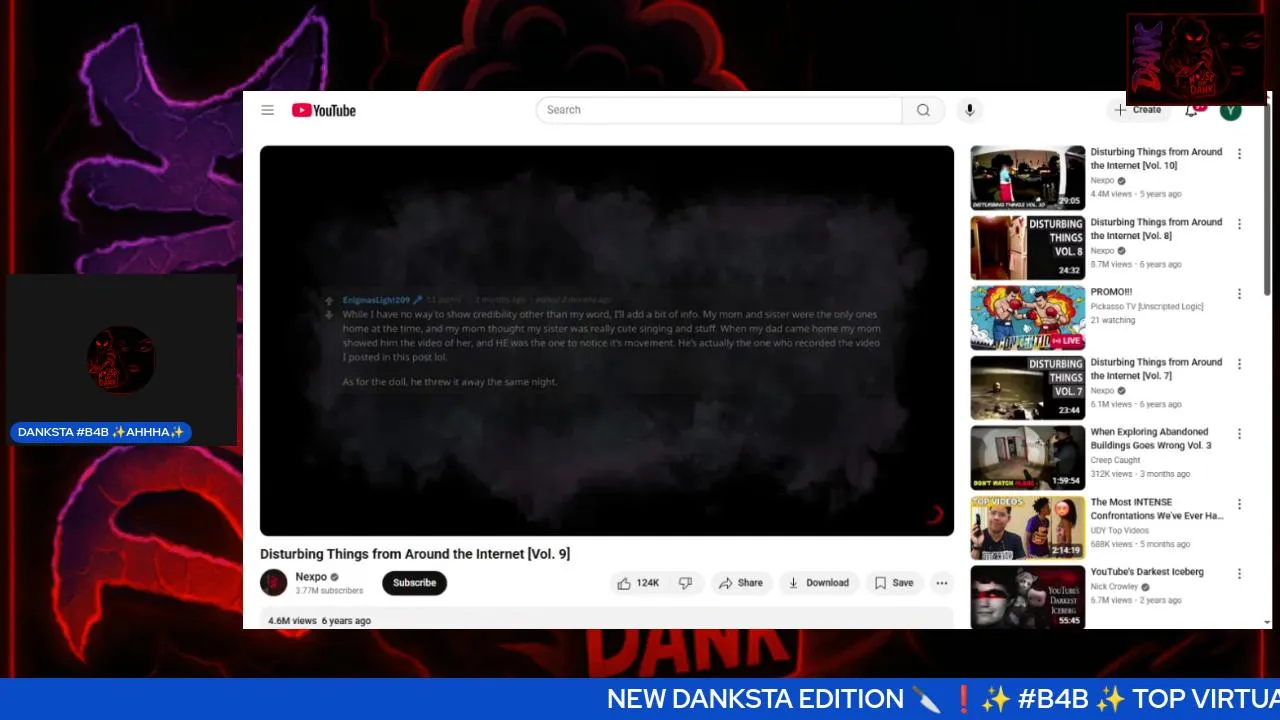Click the search magnifier button
1280x720 pixels.
click(x=923, y=110)
